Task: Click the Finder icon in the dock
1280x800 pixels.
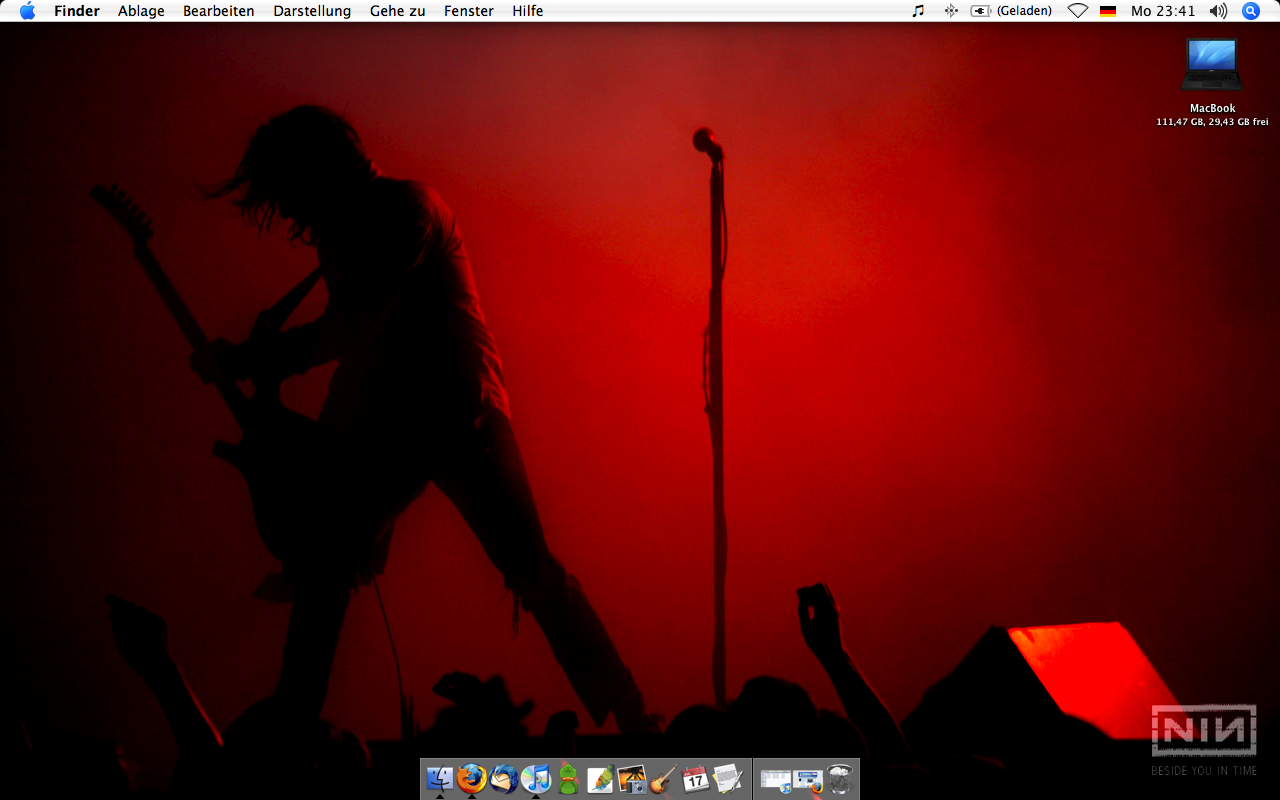Action: pos(439,778)
